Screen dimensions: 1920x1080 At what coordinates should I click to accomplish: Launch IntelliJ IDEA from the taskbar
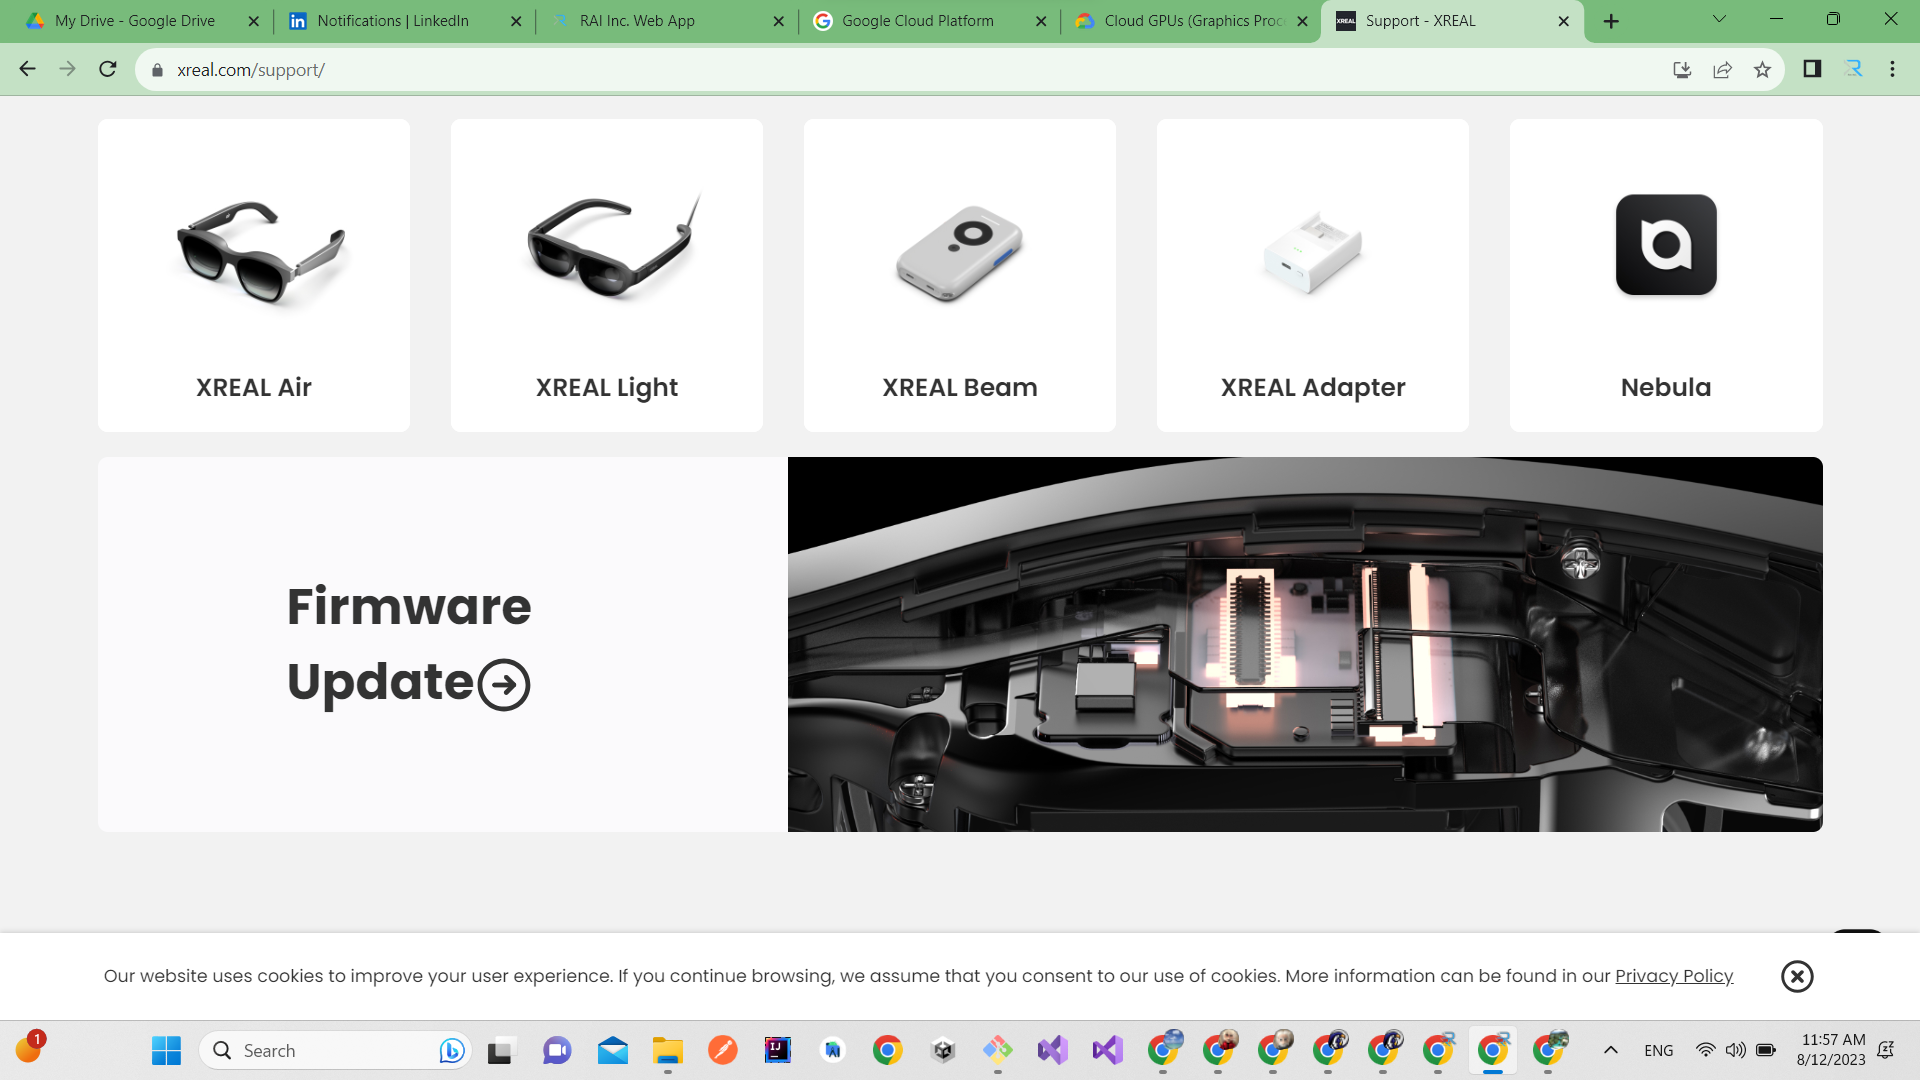(778, 1050)
